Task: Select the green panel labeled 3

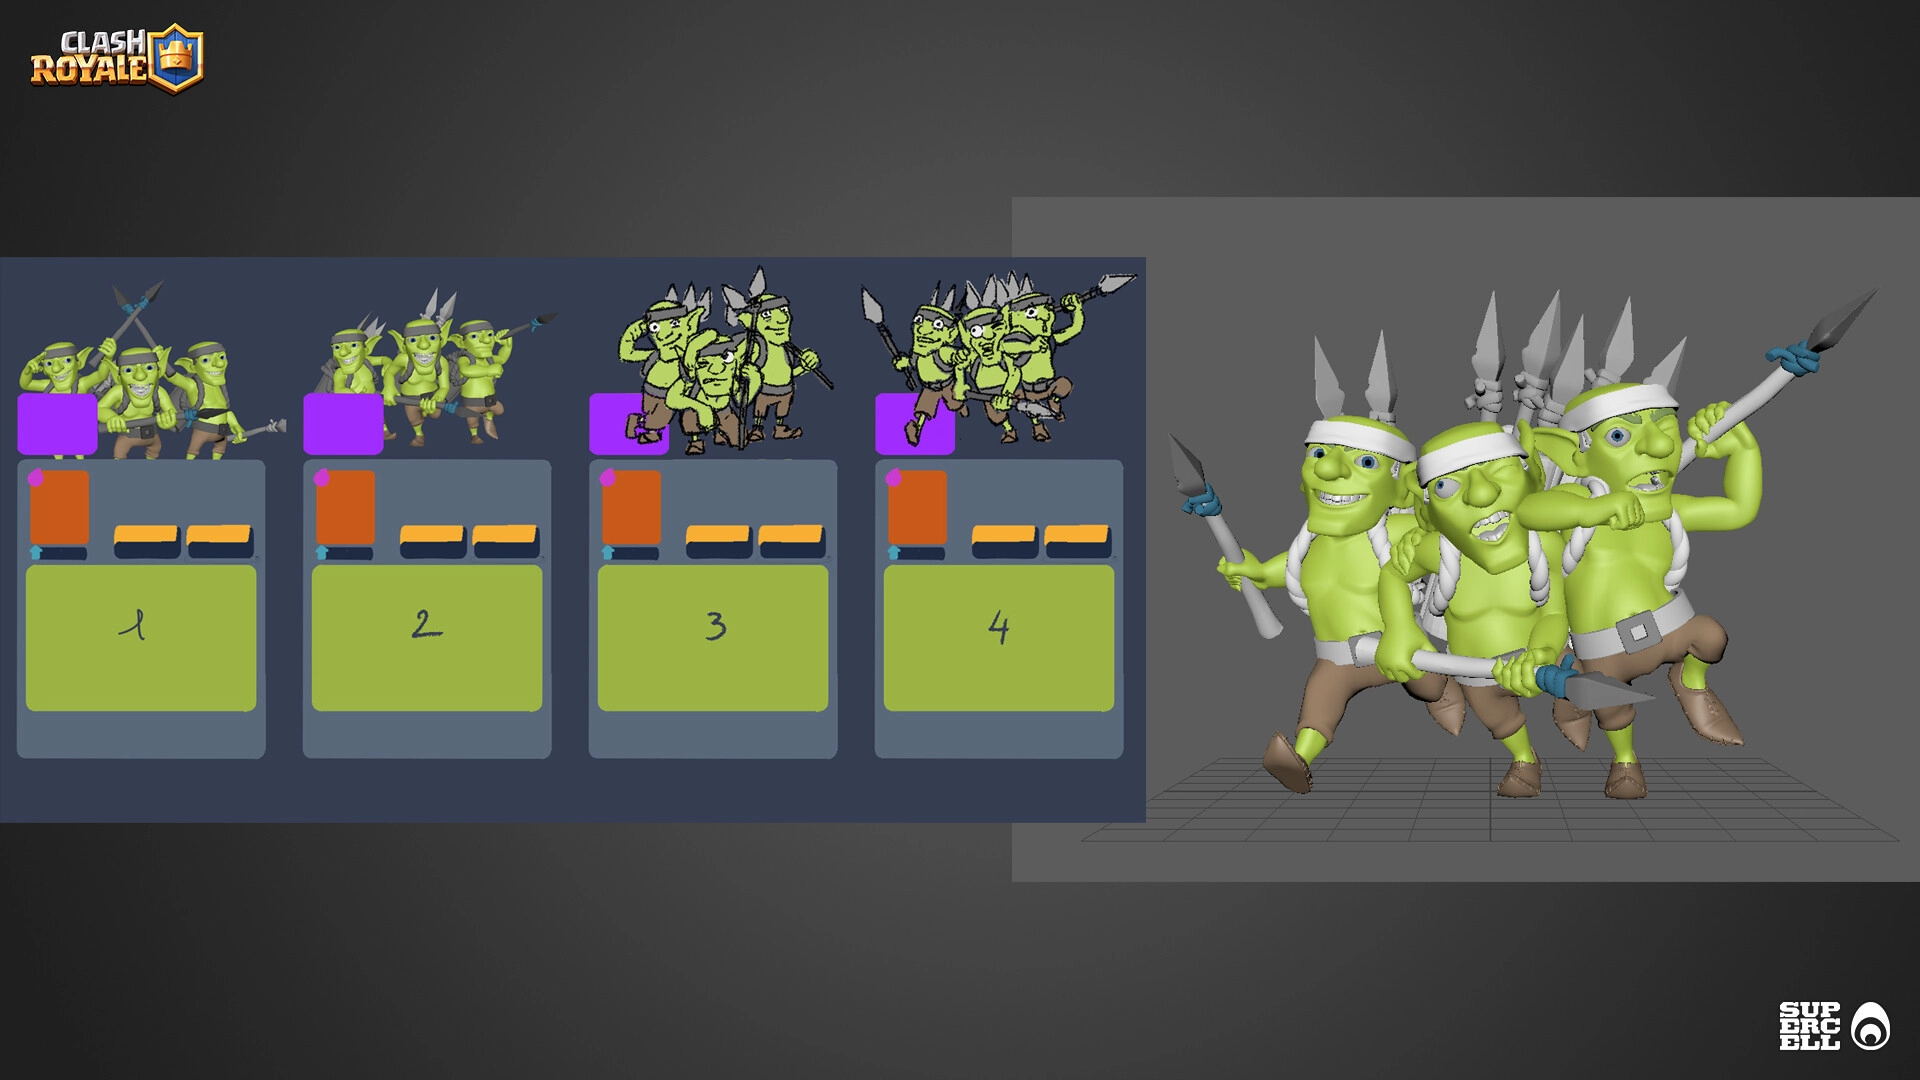Action: coord(713,638)
